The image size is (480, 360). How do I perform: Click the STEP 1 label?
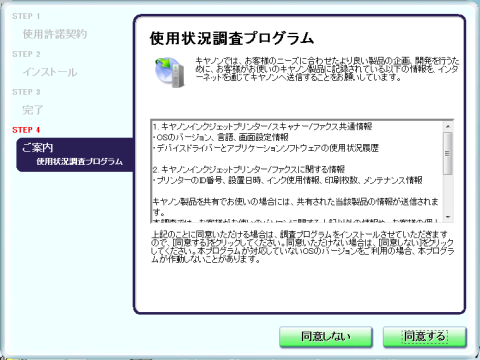point(26,16)
